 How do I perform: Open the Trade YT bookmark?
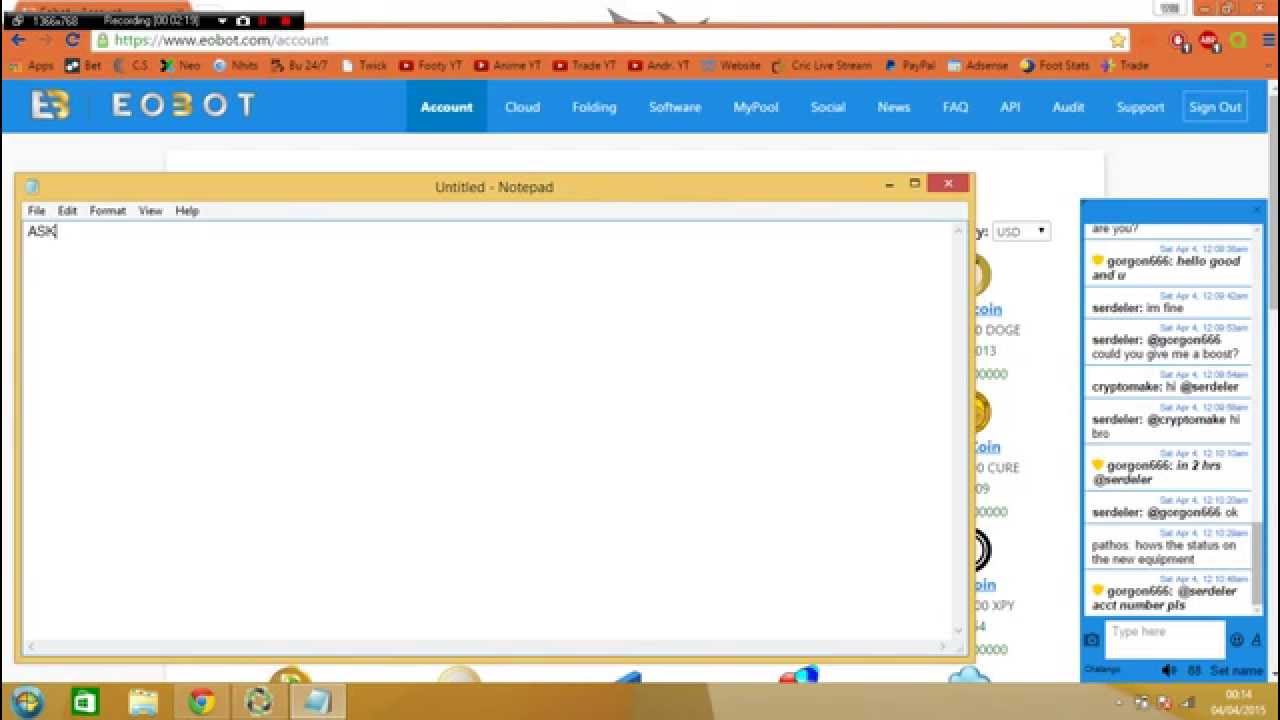click(x=585, y=66)
